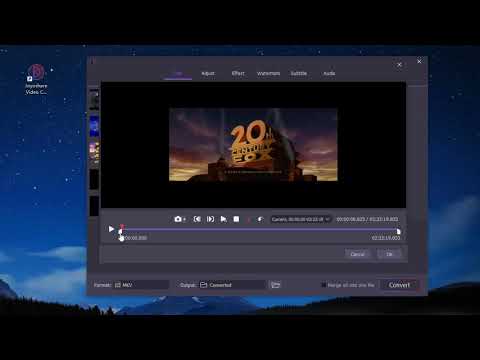
Task: Switch to the Trim tab
Action: click(178, 73)
